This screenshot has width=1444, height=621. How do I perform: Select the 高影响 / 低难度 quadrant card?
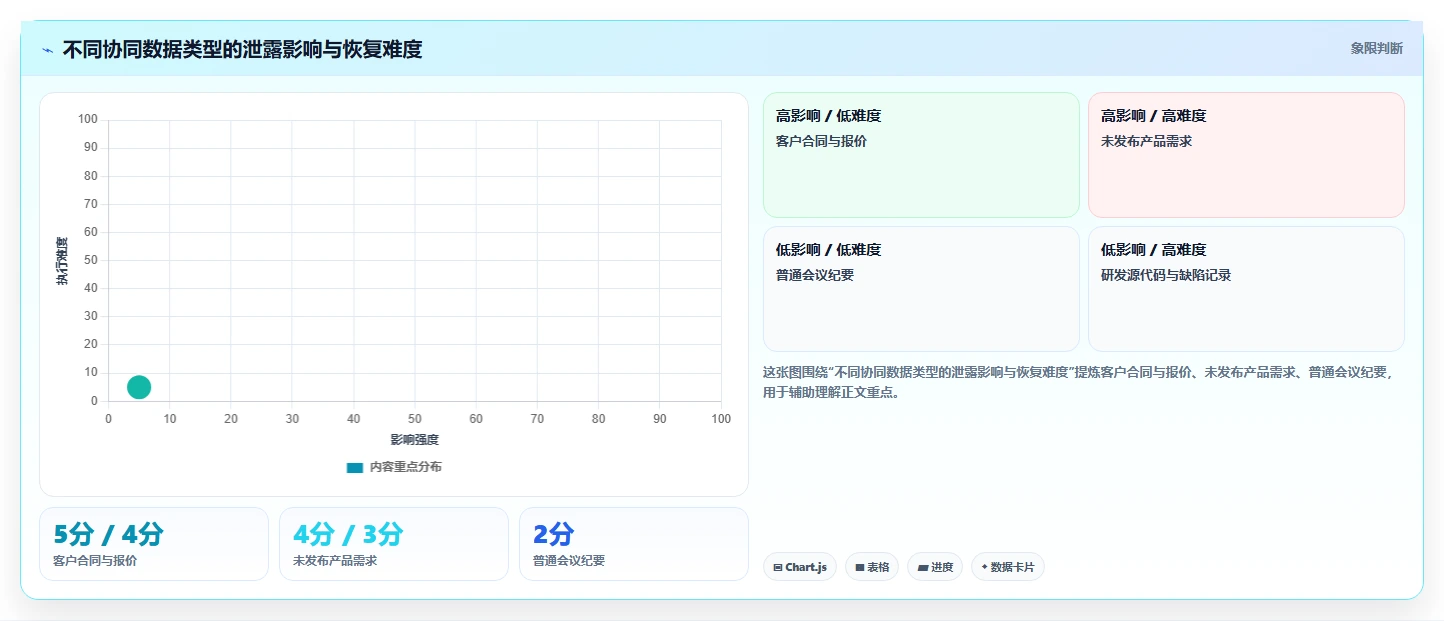[921, 155]
